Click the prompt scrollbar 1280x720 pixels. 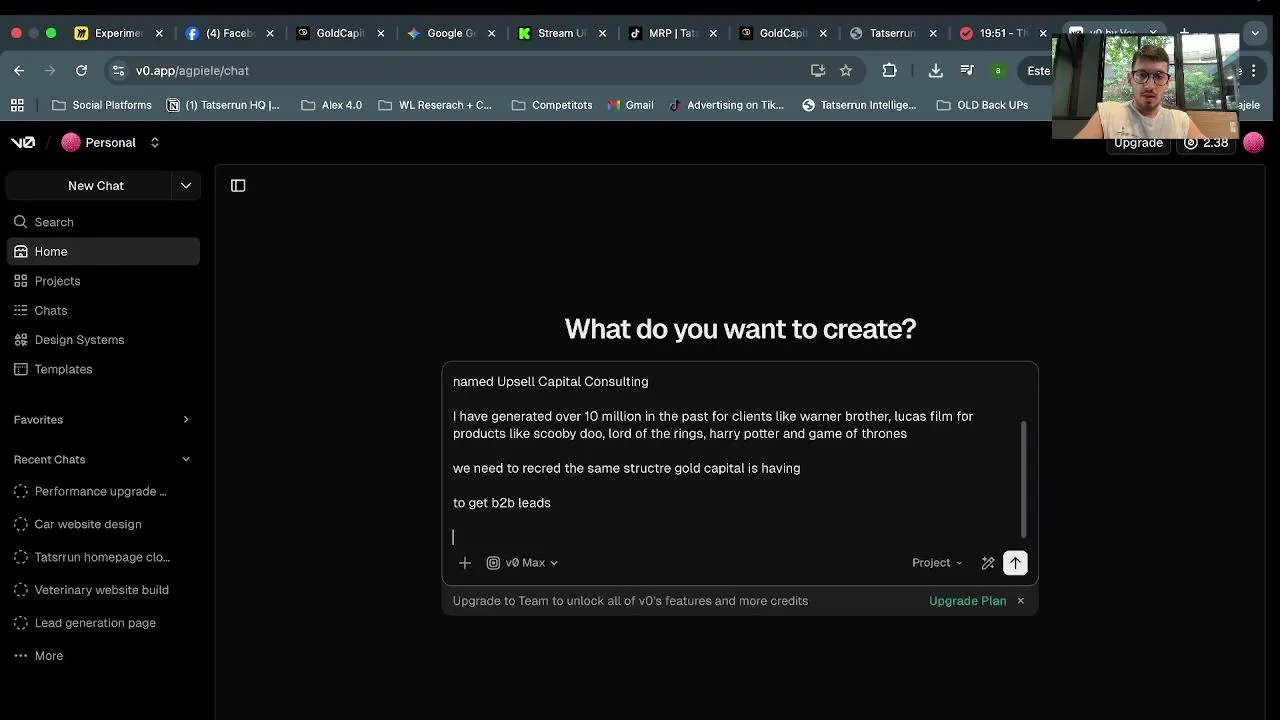pyautogui.click(x=1023, y=478)
